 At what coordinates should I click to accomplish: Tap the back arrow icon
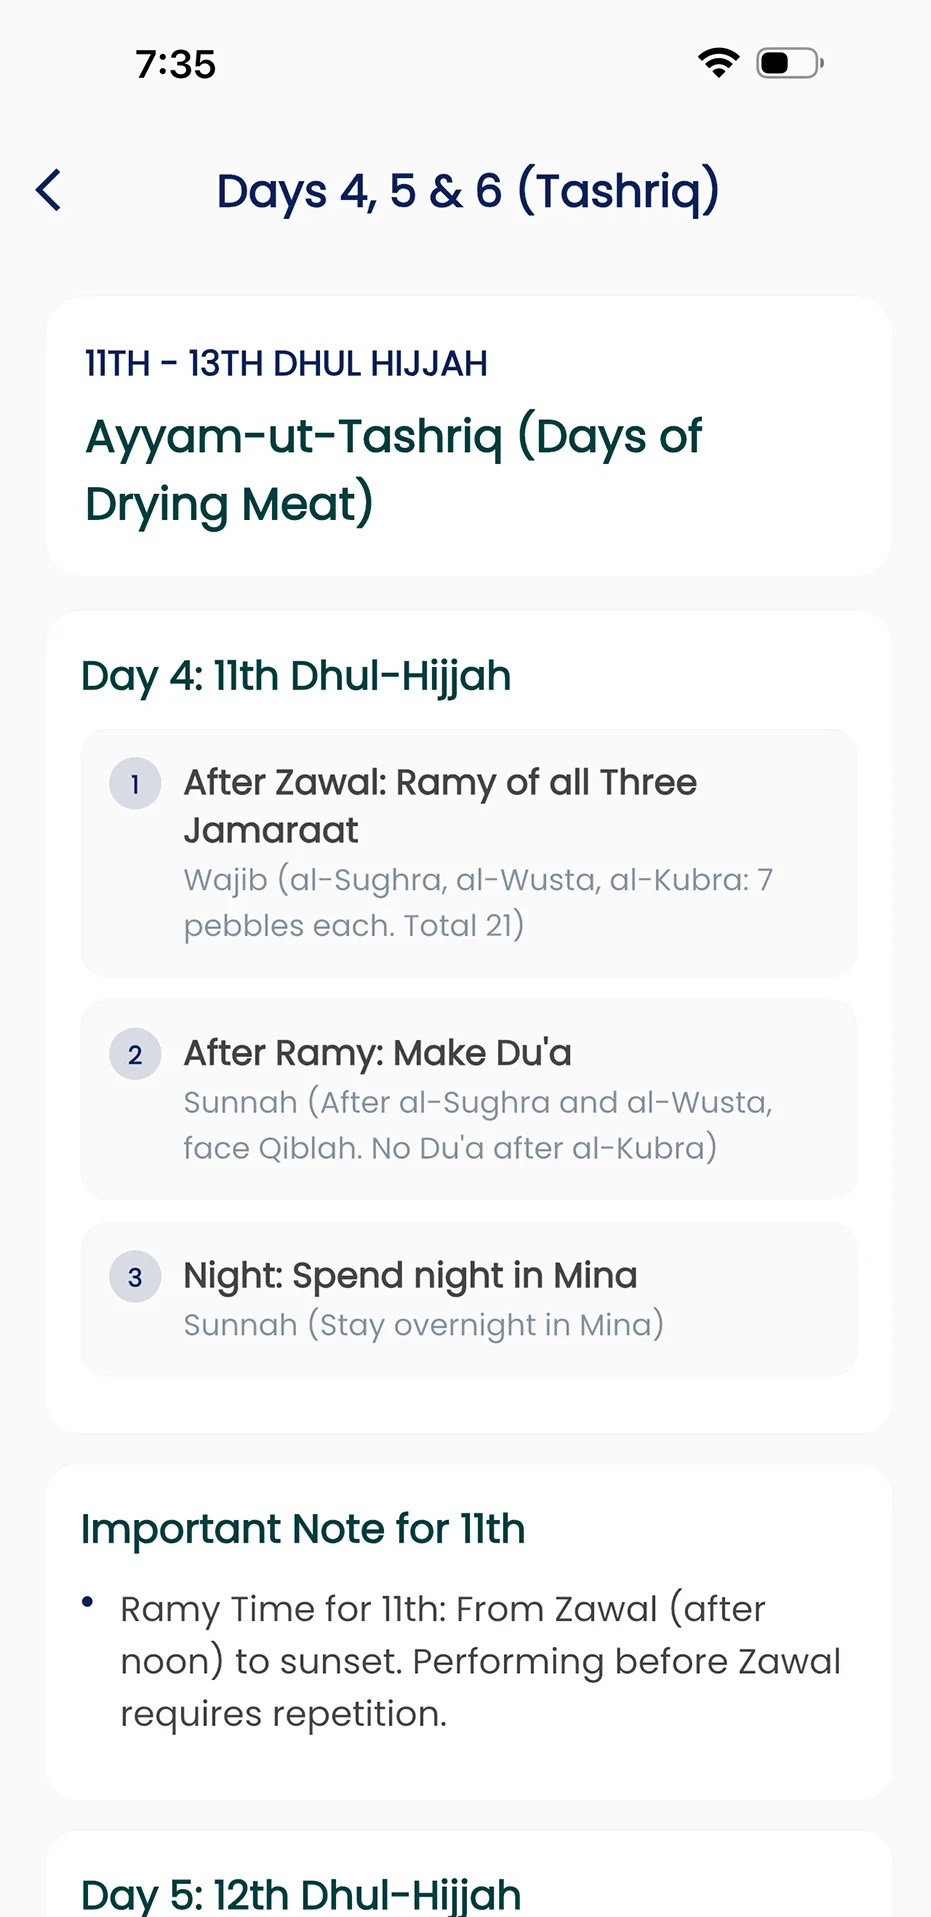pyautogui.click(x=49, y=190)
